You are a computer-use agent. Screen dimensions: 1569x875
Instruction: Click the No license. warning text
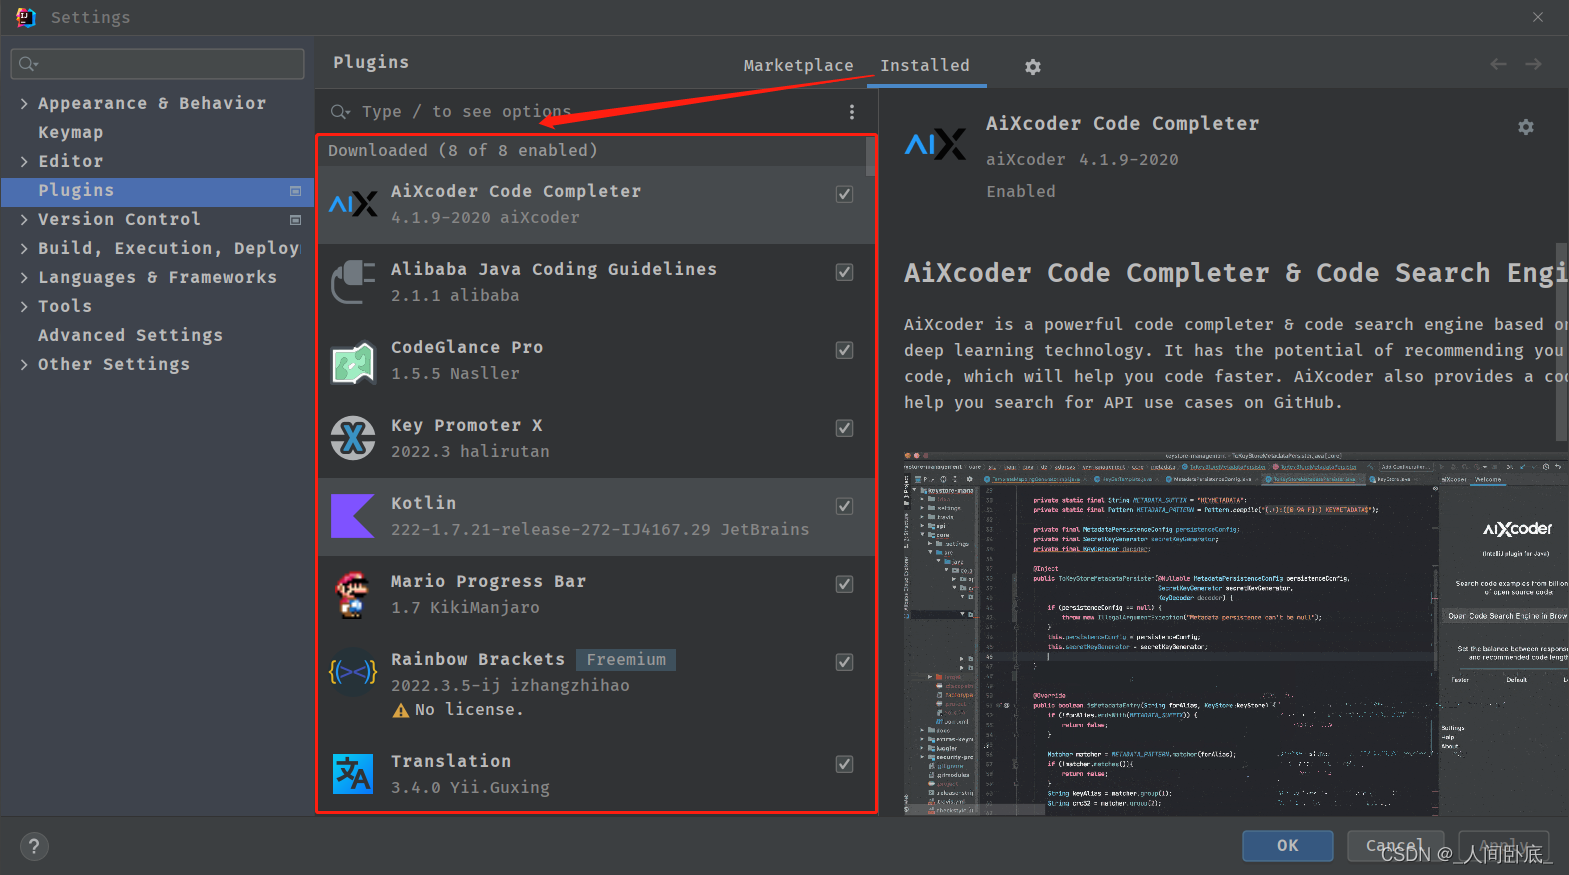coord(469,710)
